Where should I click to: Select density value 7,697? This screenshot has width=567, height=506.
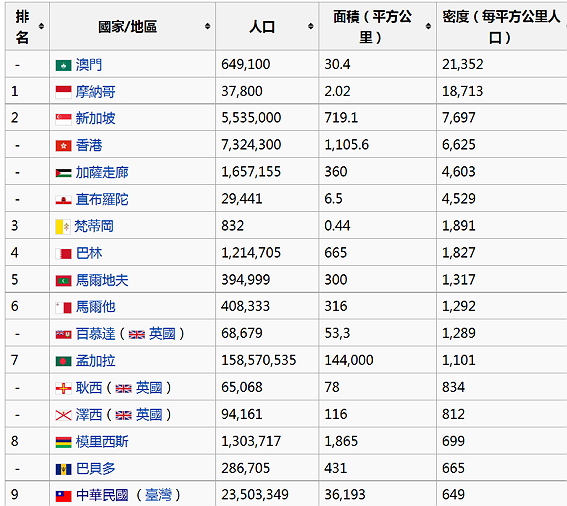[459, 118]
